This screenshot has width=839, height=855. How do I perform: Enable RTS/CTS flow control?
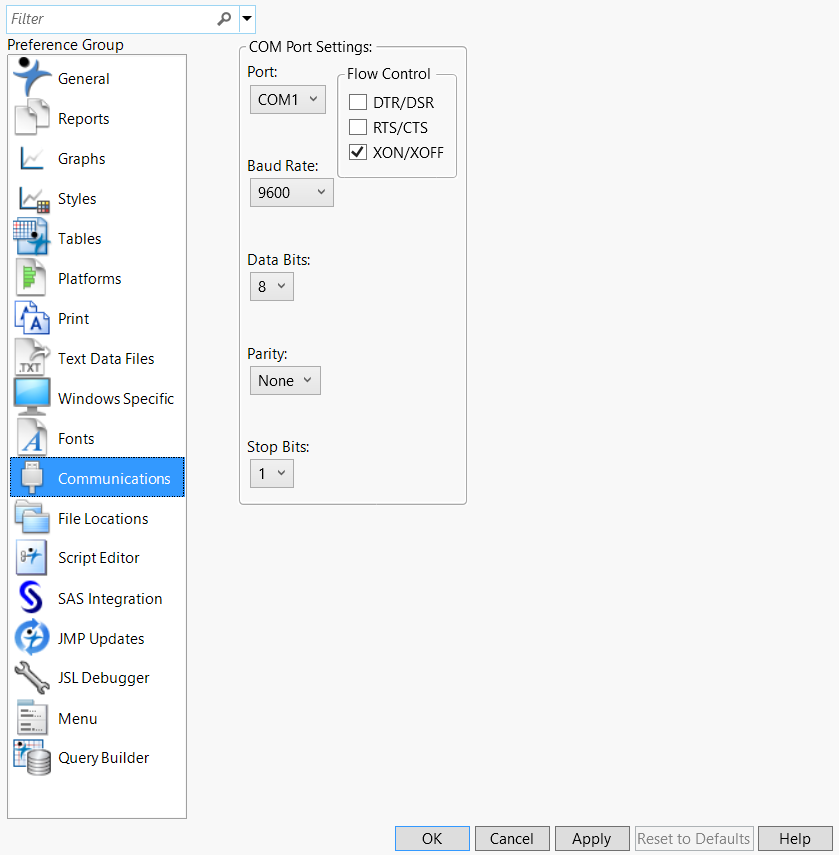358,127
